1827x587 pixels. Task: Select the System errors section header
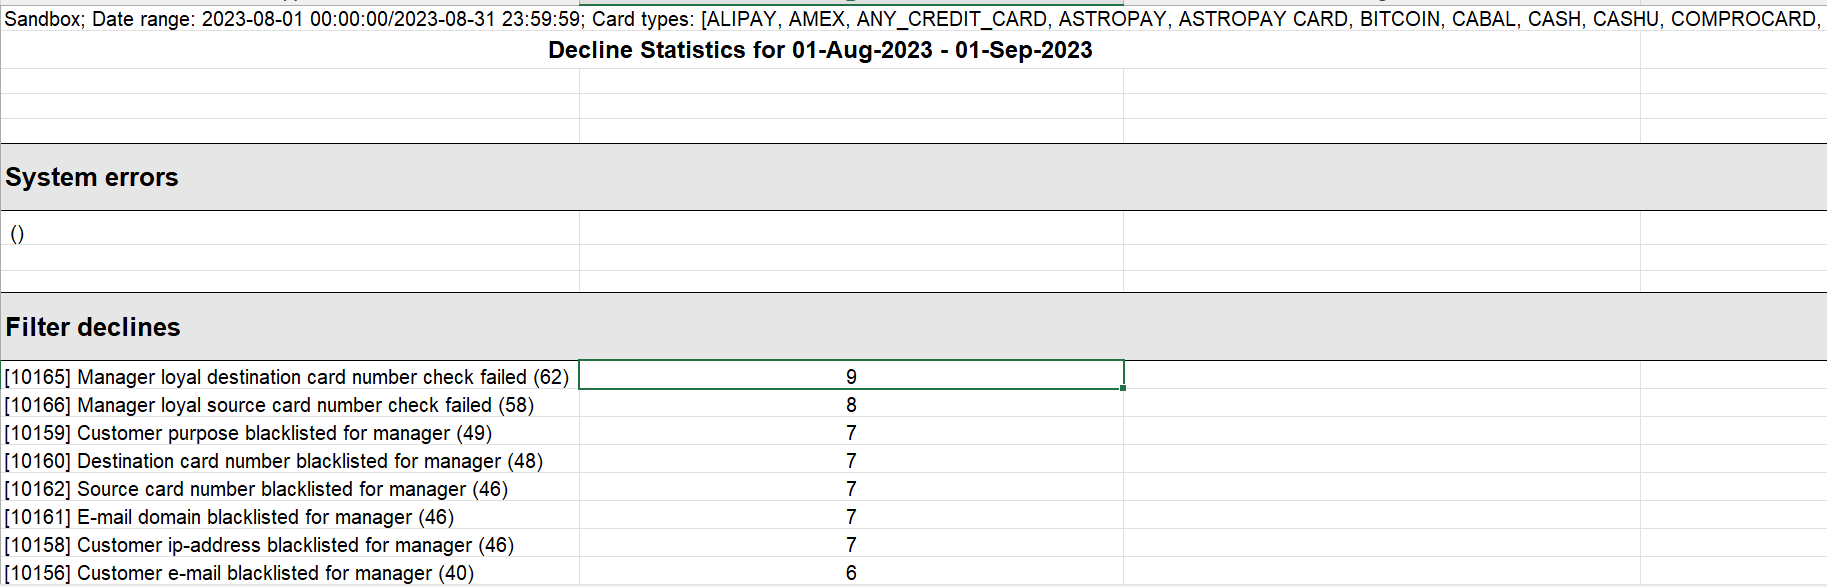(x=92, y=177)
